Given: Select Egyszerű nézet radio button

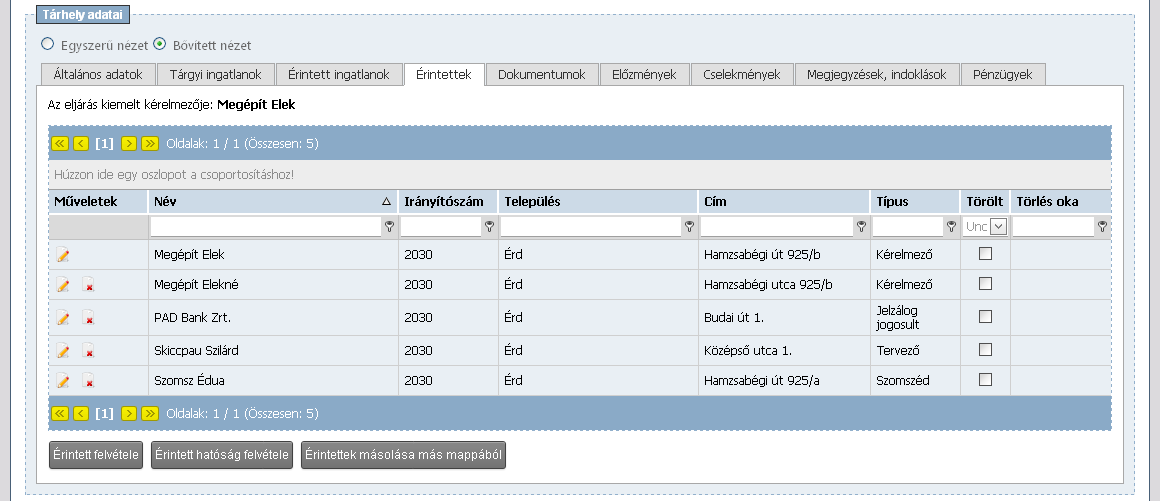Looking at the screenshot, I should 47,44.
